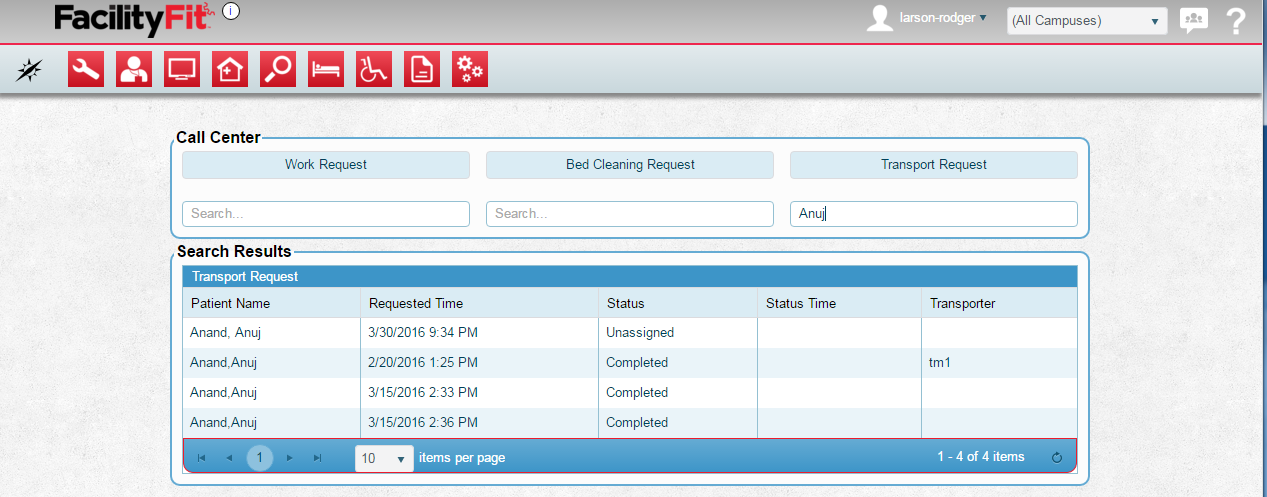Open the house with plus icon
The width and height of the screenshot is (1267, 497).
(x=230, y=69)
